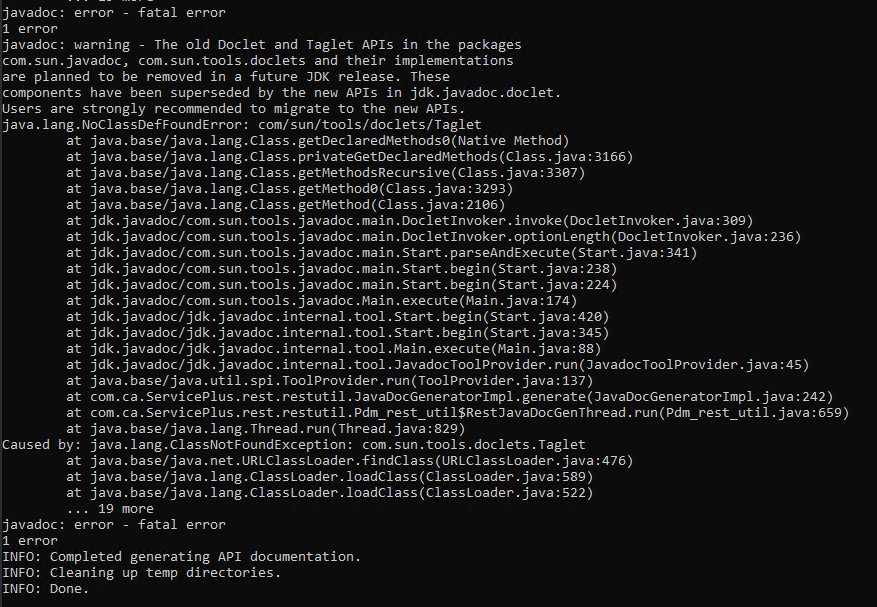Click the Class.privateGetDeclaredMethods stack line
This screenshot has width=877, height=607.
tap(350, 157)
